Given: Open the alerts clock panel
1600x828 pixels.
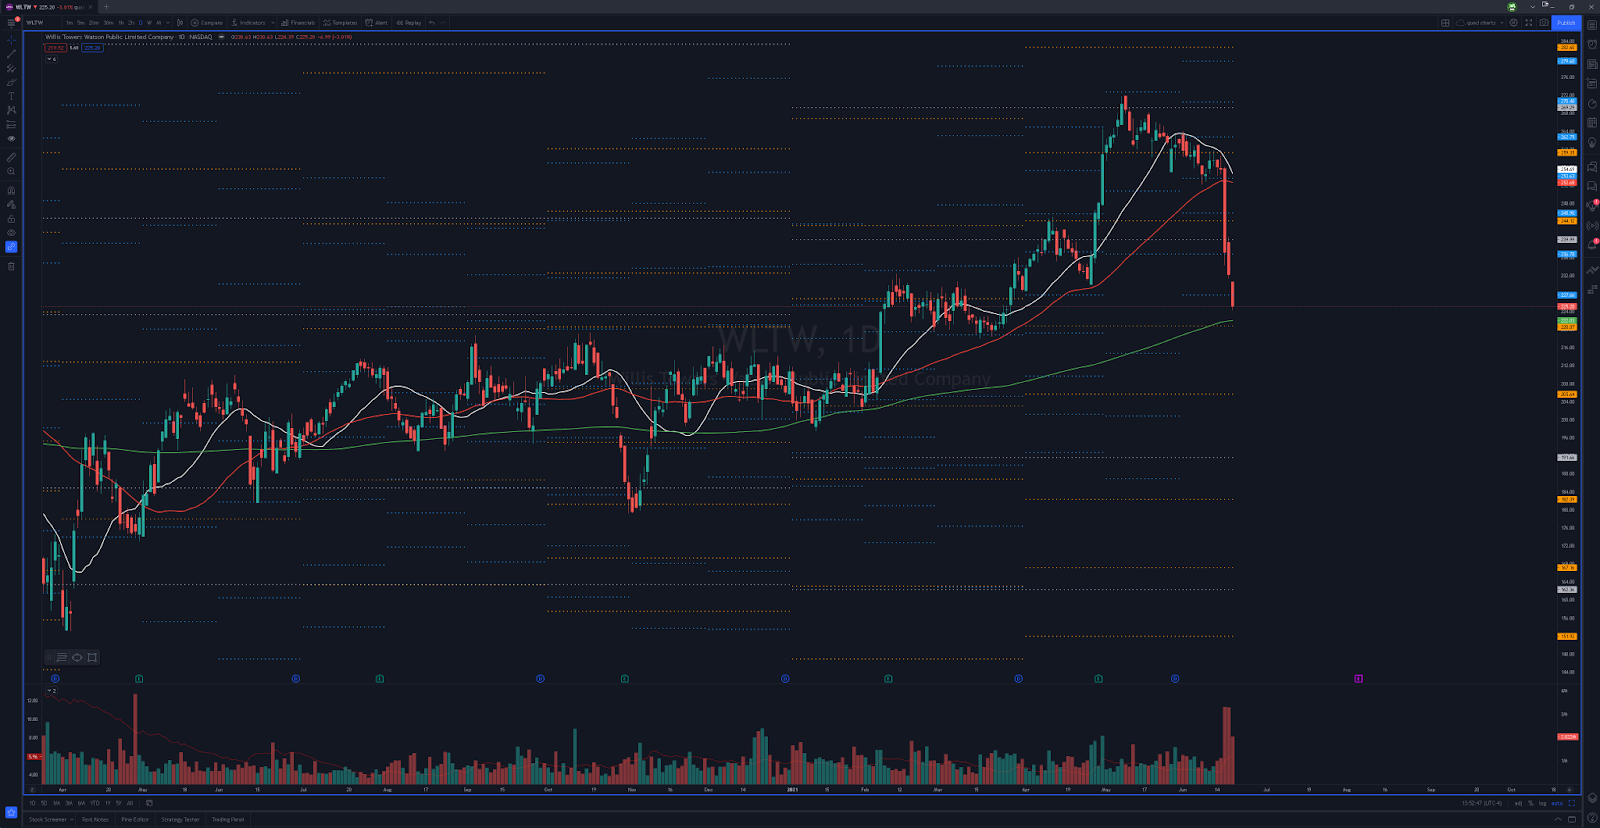Looking at the screenshot, I should (x=1592, y=44).
